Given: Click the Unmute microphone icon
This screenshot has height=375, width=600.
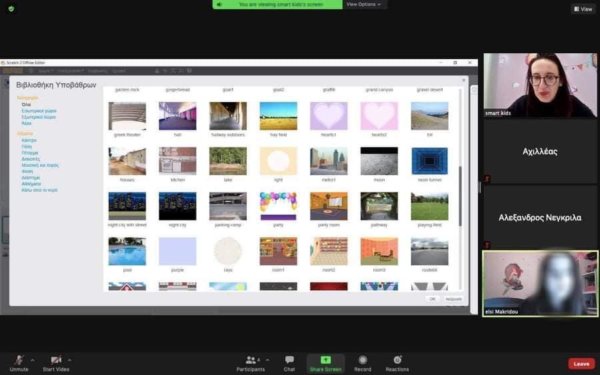Looking at the screenshot, I should 18,360.
